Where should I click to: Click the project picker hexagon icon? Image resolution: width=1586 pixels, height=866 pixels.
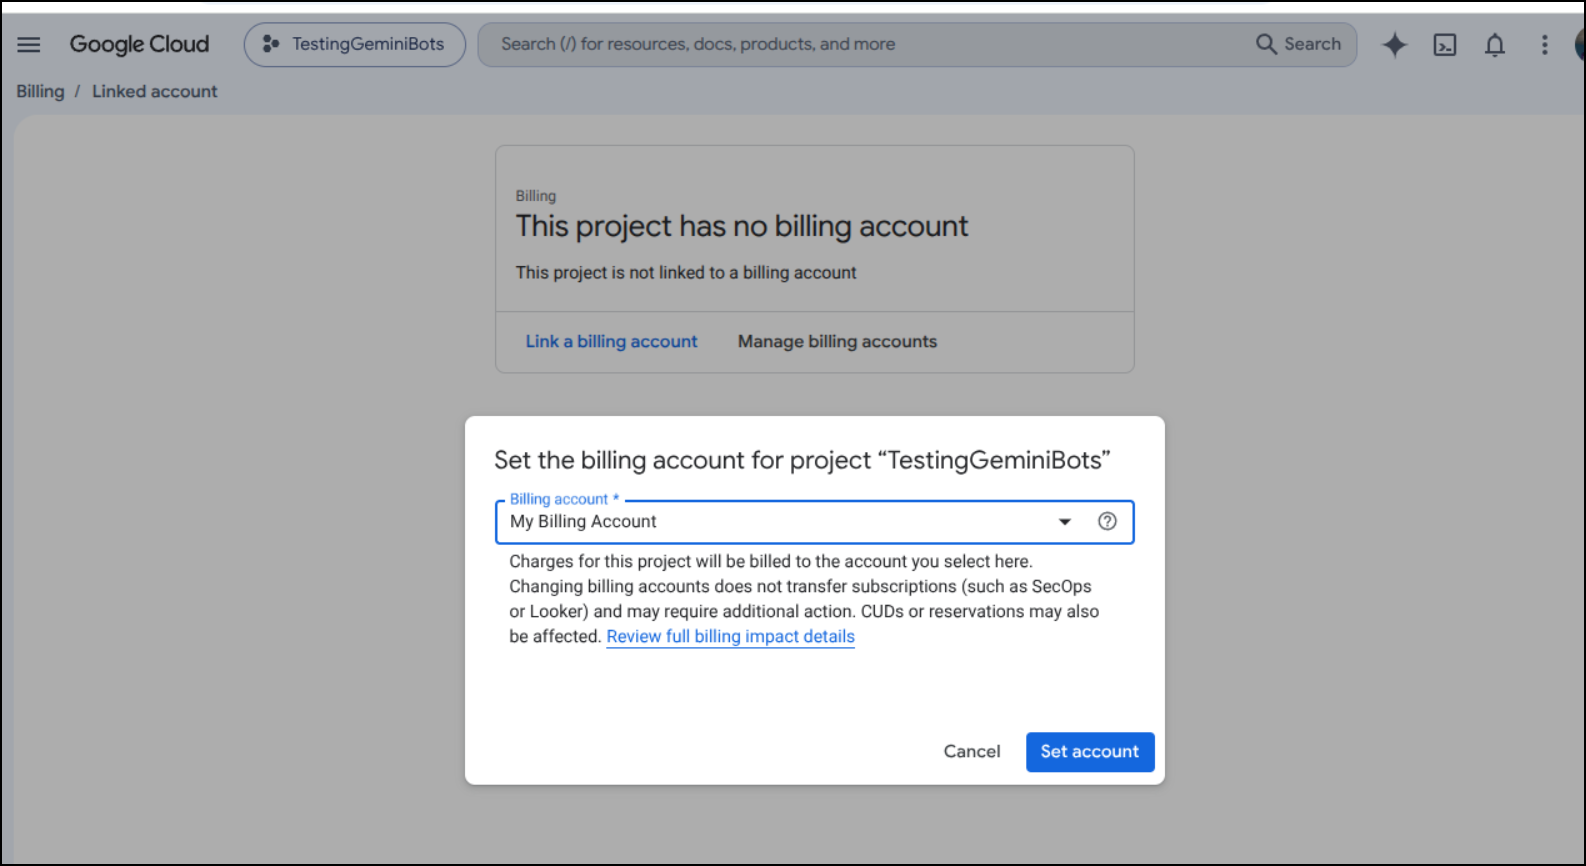(x=270, y=44)
